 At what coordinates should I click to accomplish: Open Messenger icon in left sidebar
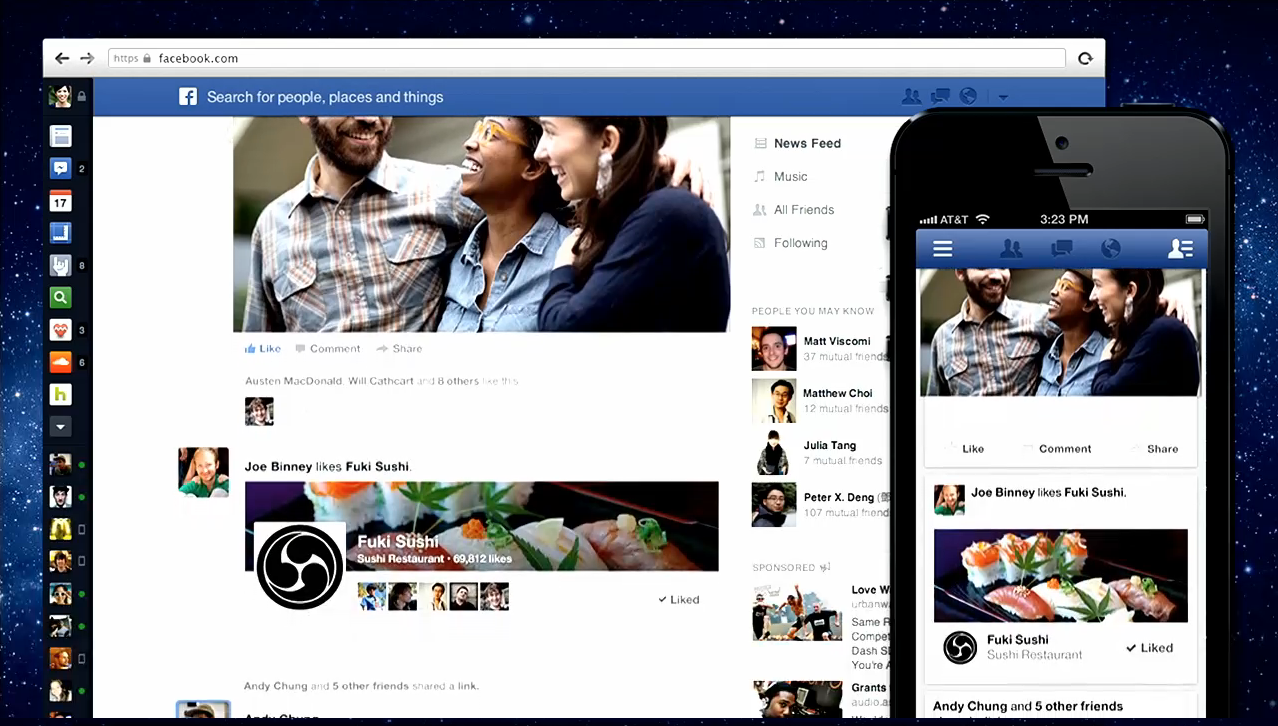coord(60,169)
